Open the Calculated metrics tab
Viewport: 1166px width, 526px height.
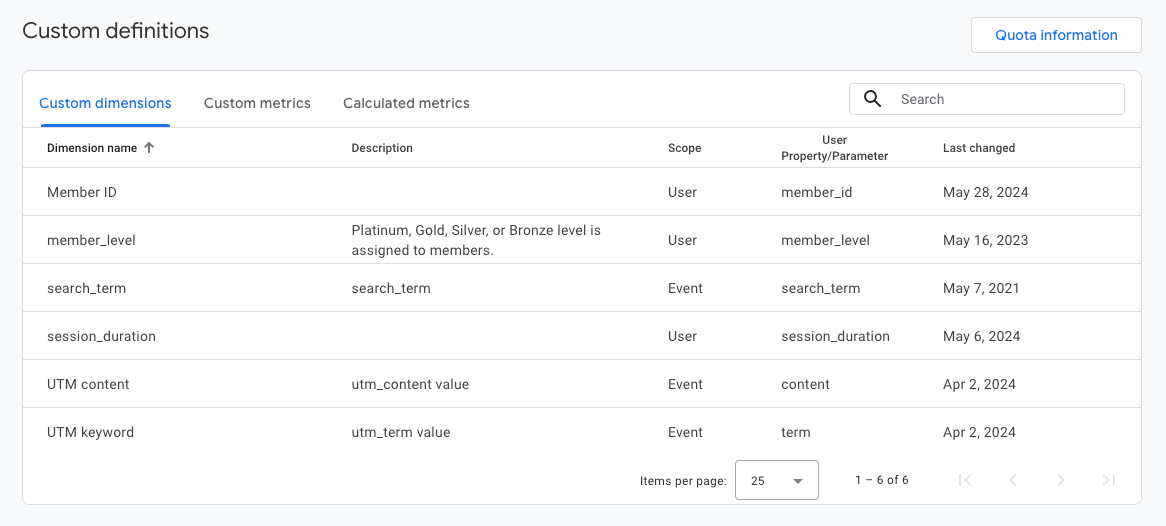(406, 103)
